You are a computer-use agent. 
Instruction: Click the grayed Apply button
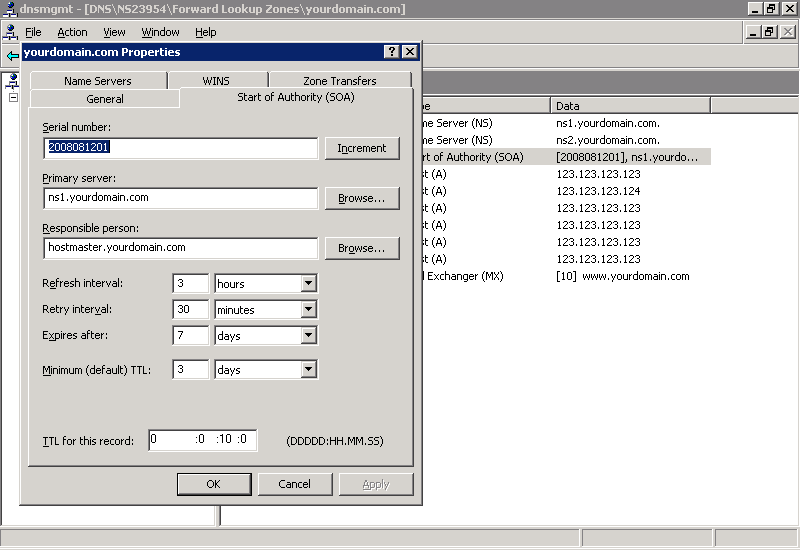click(x=376, y=484)
